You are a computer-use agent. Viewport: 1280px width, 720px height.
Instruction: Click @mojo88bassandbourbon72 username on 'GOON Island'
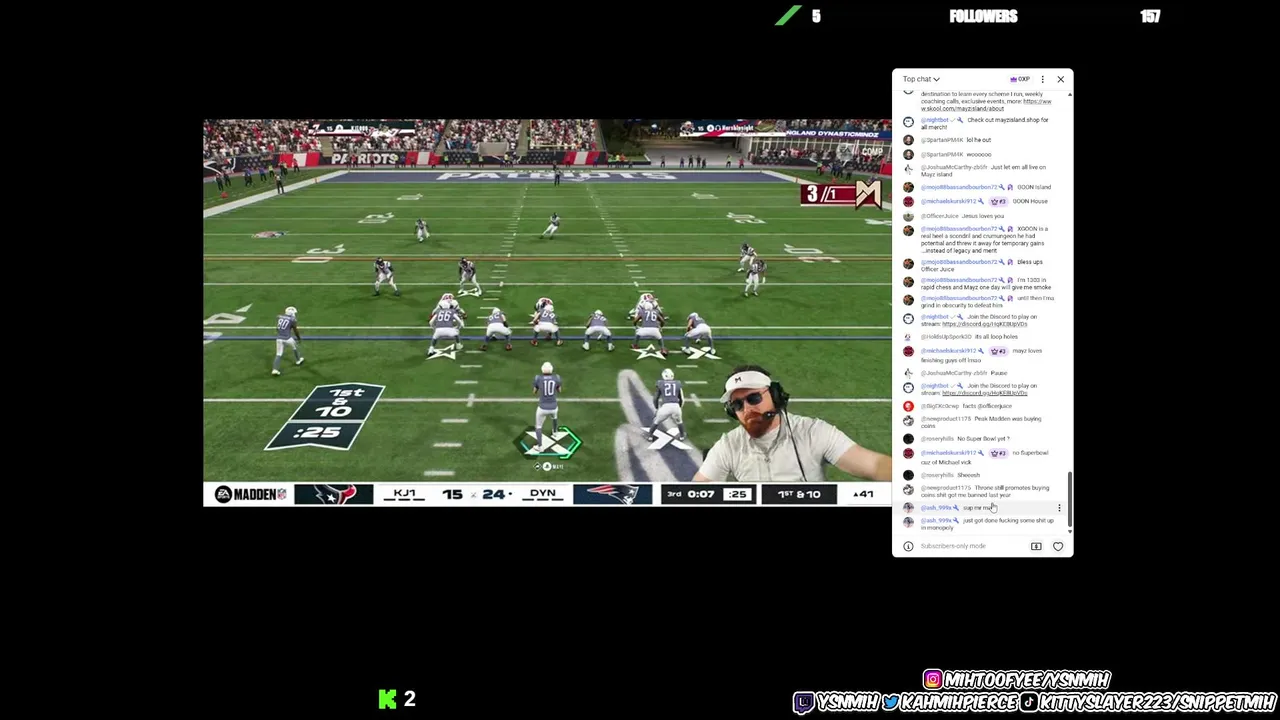pyautogui.click(x=959, y=187)
